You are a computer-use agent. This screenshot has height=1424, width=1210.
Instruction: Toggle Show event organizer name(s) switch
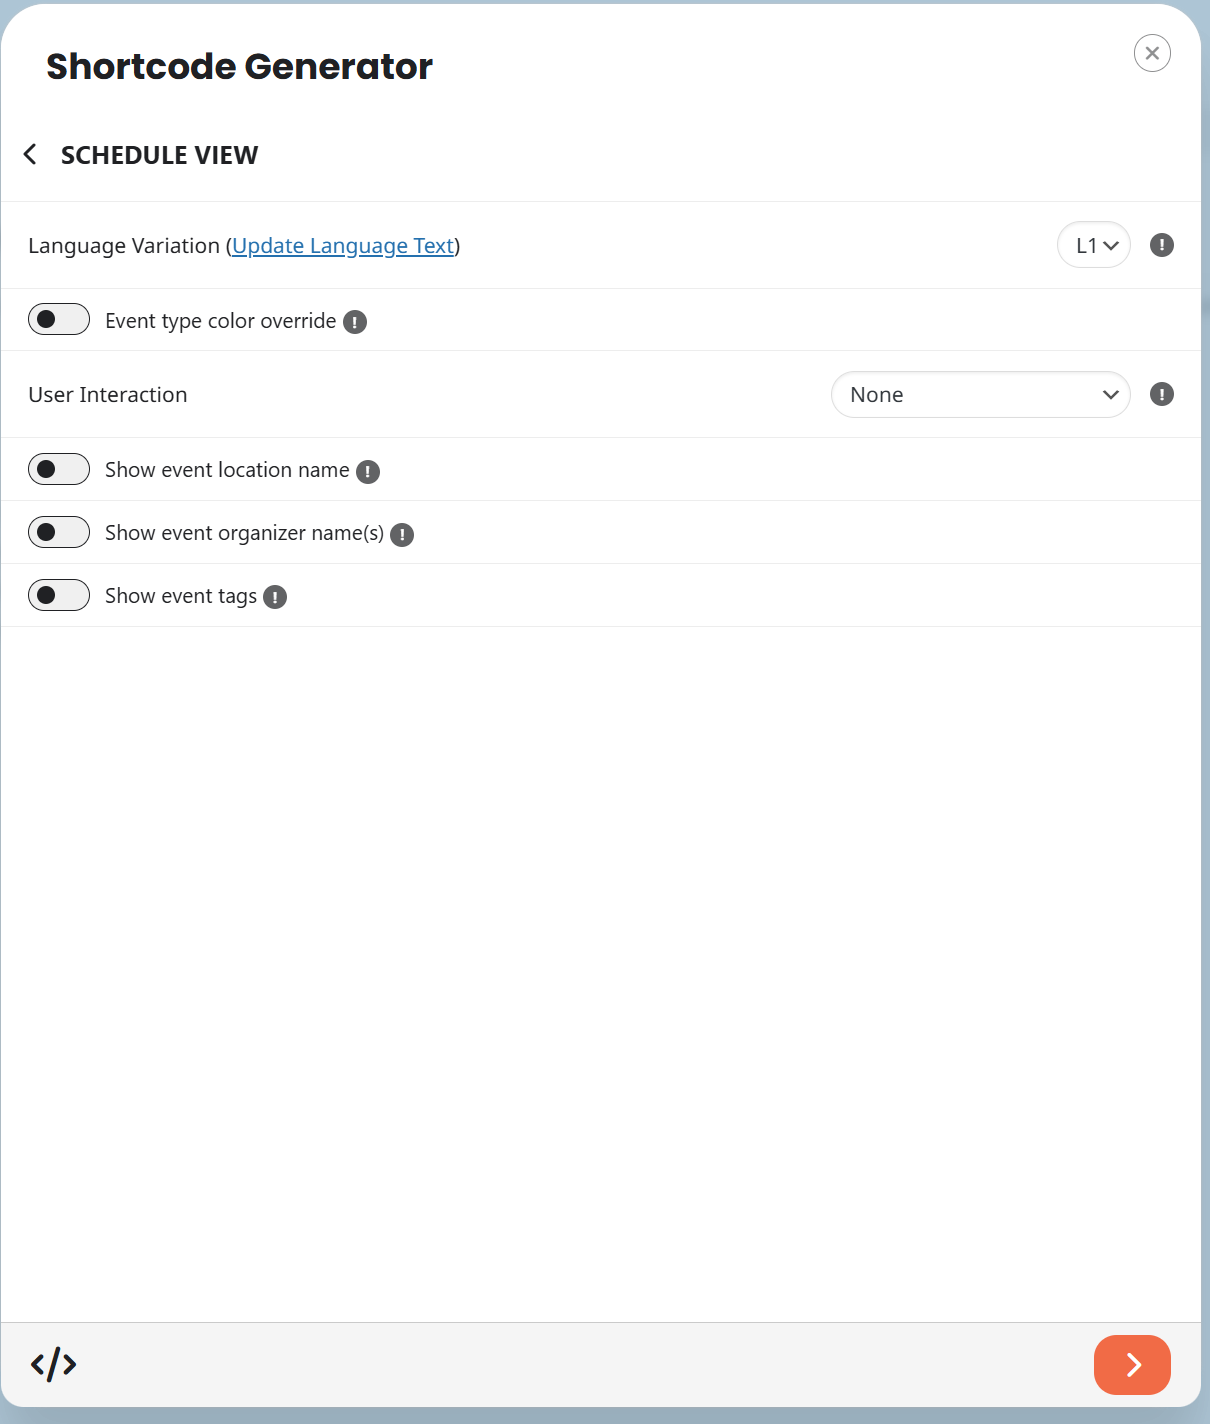tap(59, 532)
